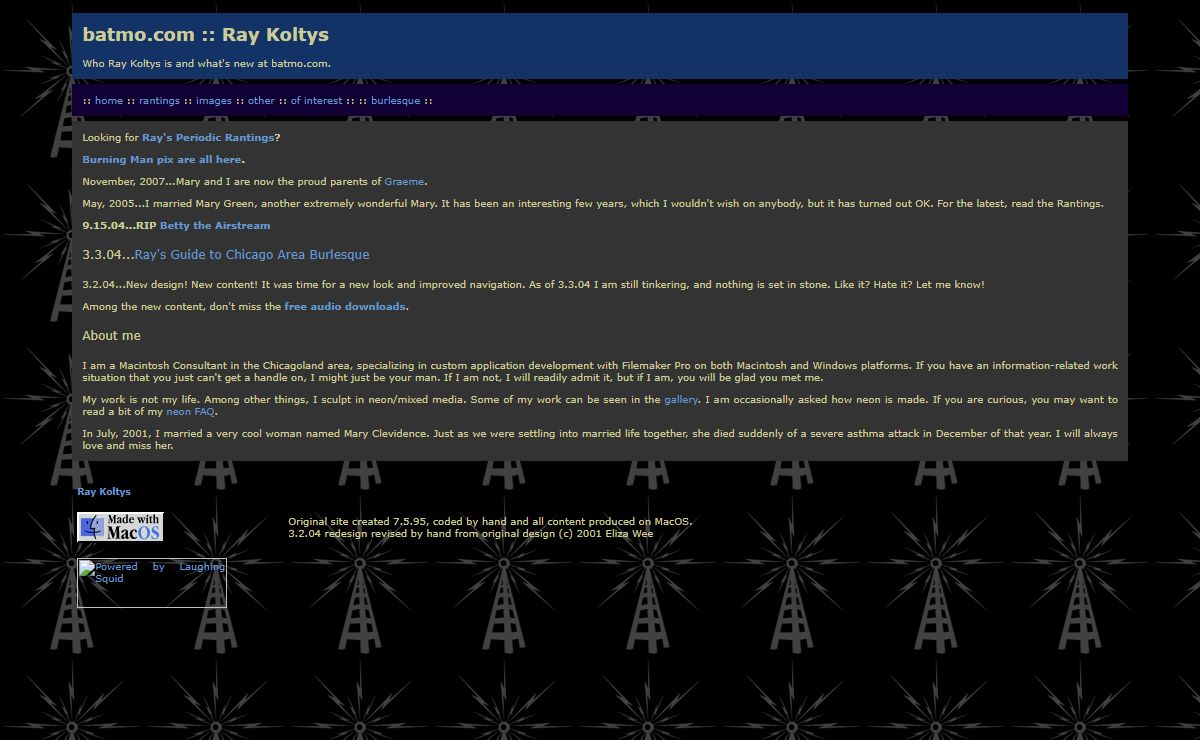Click the Powered by Laughing Squid image
The height and width of the screenshot is (740, 1200).
coord(152,583)
